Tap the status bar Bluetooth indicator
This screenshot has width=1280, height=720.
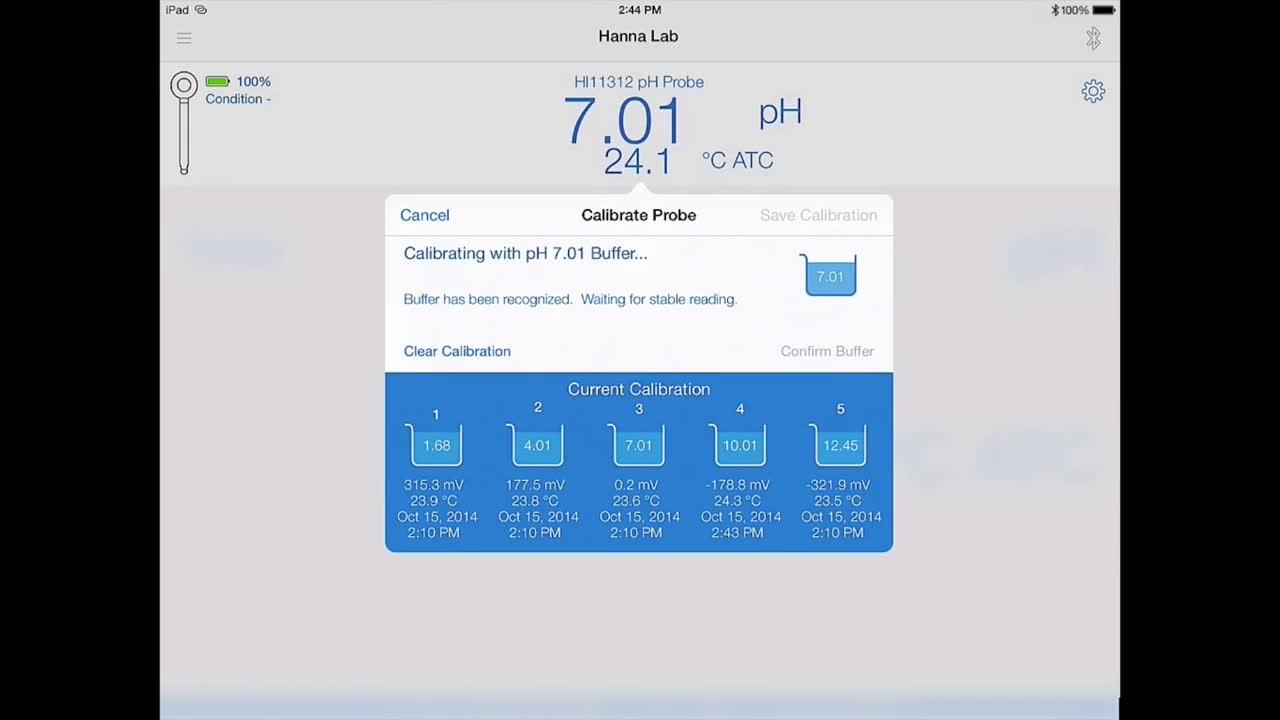point(1055,10)
